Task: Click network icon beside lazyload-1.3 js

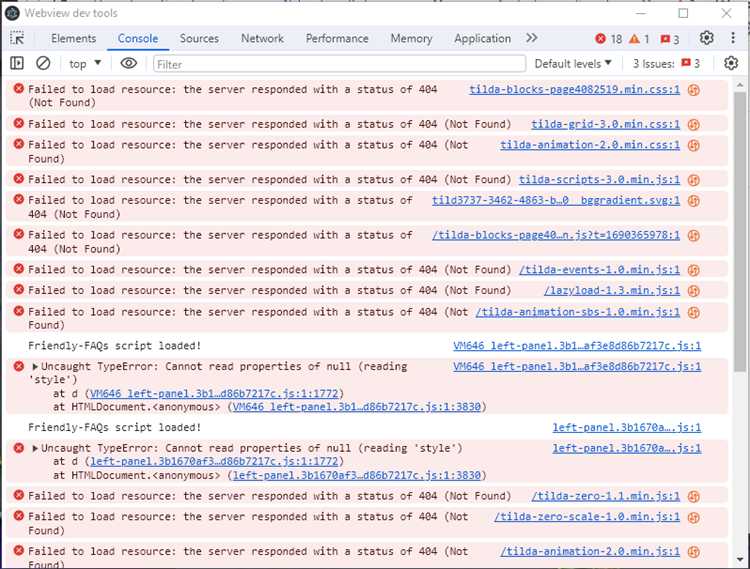Action: click(x=694, y=291)
